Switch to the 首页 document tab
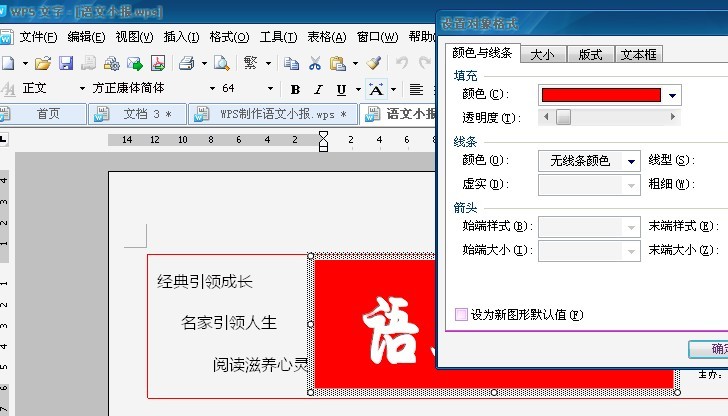The image size is (728, 416). tap(43, 114)
